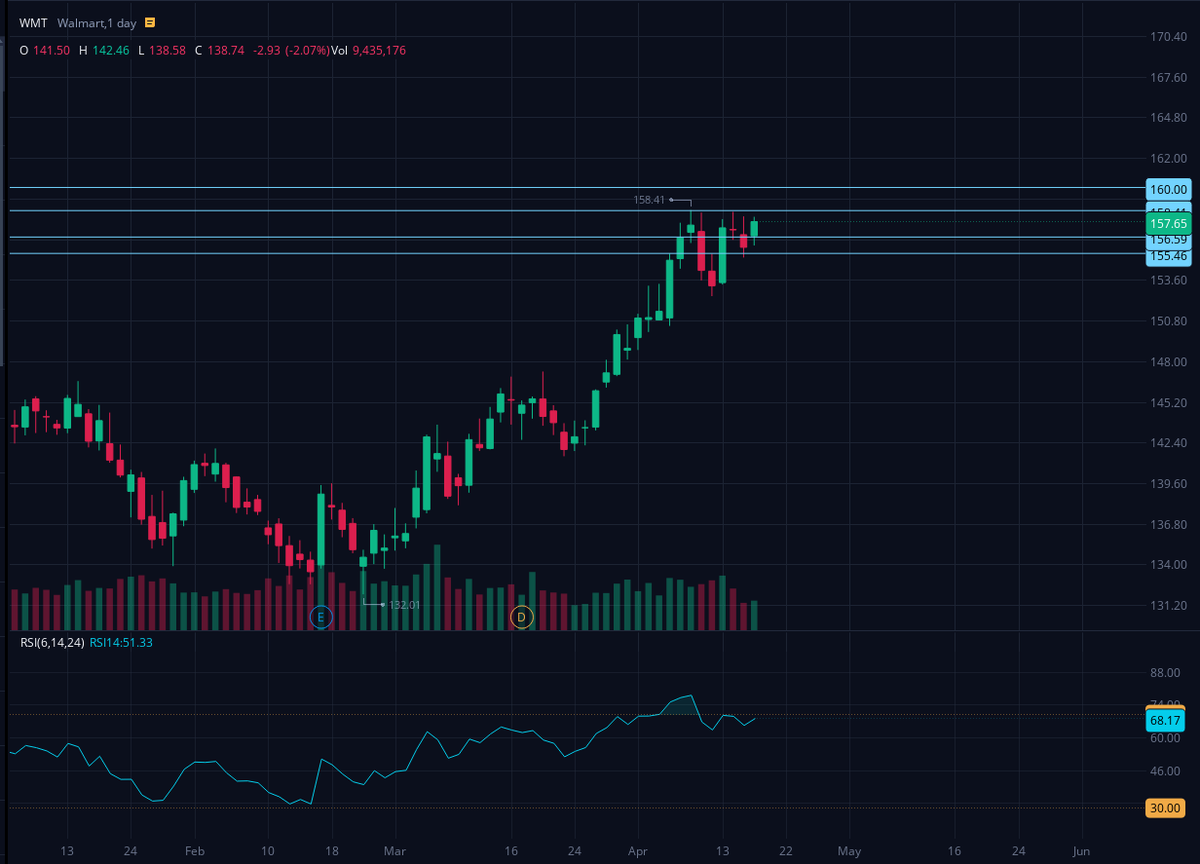Screen dimensions: 1200x864
Task: Select the 160.00 price line label
Action: click(1168, 188)
